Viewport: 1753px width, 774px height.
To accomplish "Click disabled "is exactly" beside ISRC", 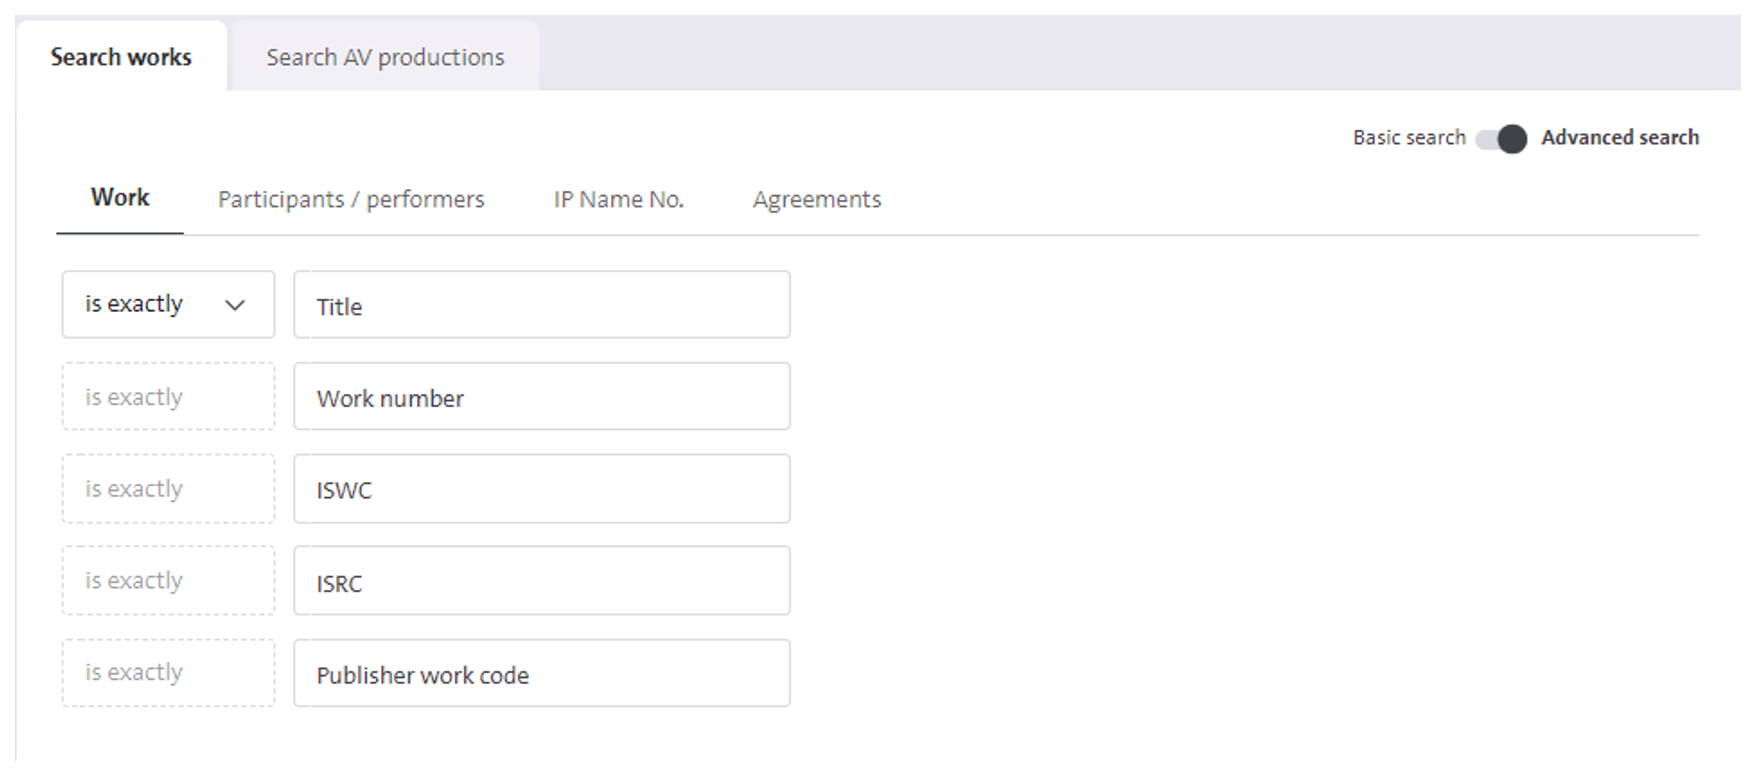I will pos(168,580).
